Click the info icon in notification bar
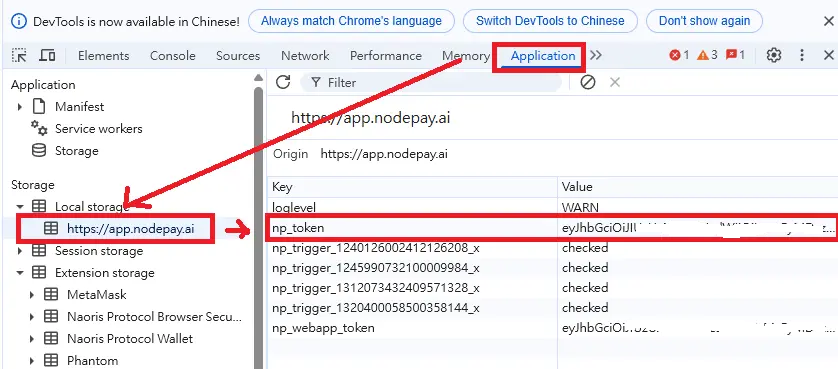The height and width of the screenshot is (369, 838). click(x=19, y=21)
